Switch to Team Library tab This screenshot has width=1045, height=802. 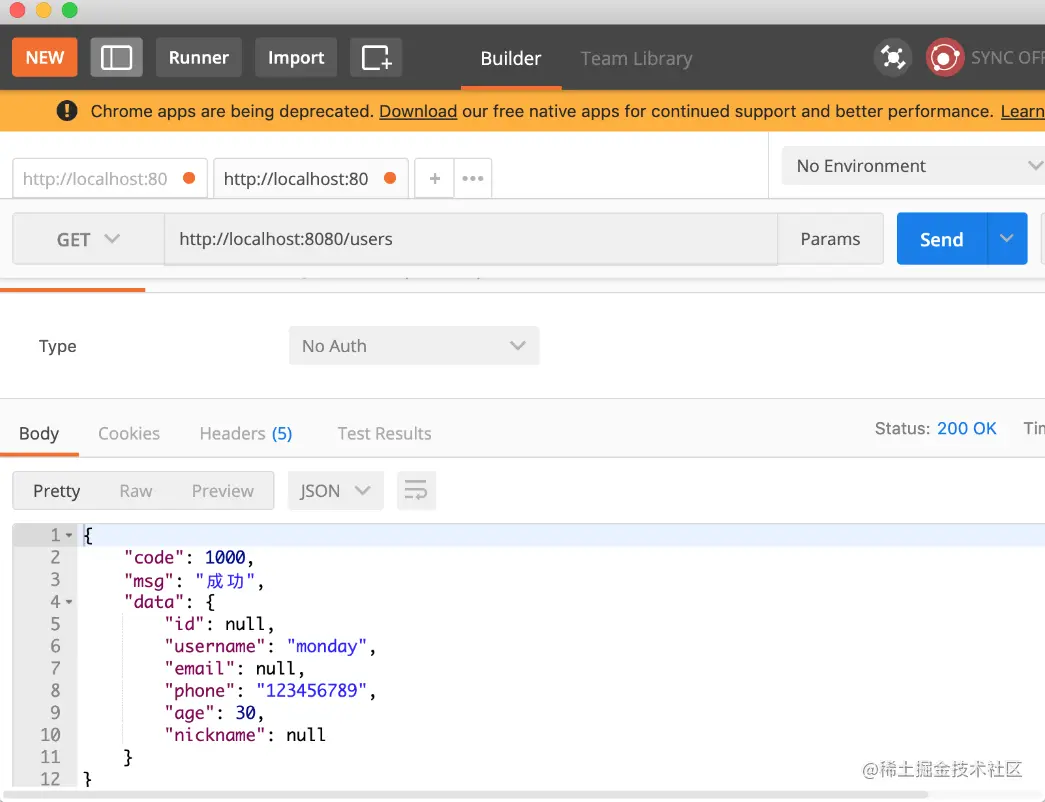coord(636,59)
